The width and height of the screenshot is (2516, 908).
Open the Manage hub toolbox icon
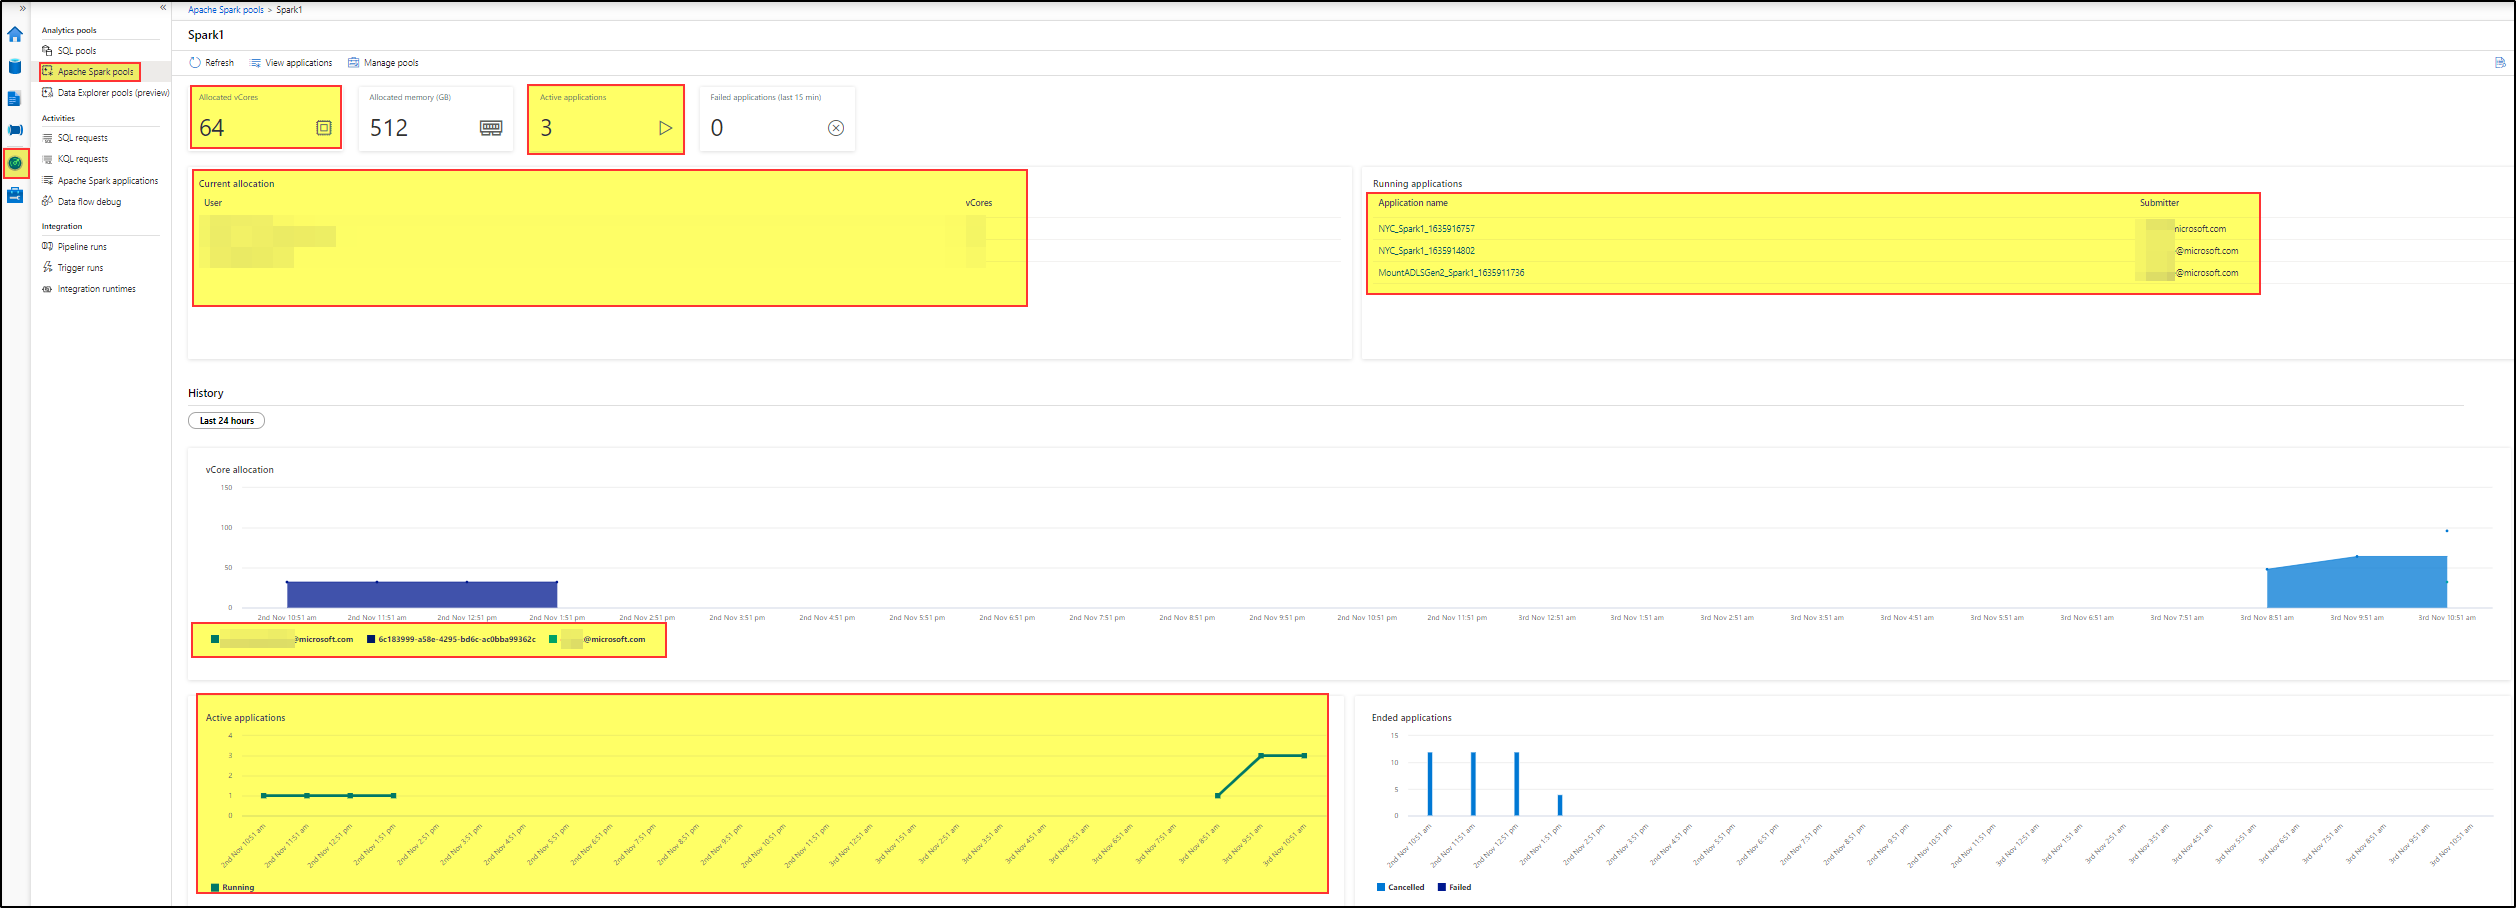tap(15, 195)
